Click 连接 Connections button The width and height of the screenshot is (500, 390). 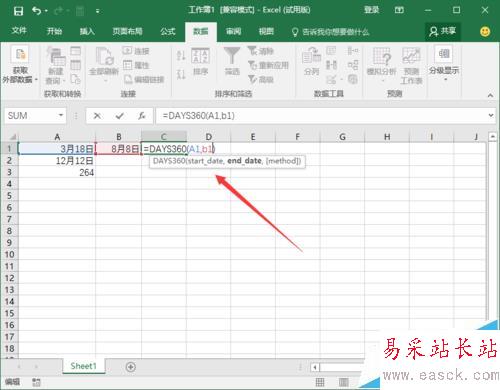135,51
